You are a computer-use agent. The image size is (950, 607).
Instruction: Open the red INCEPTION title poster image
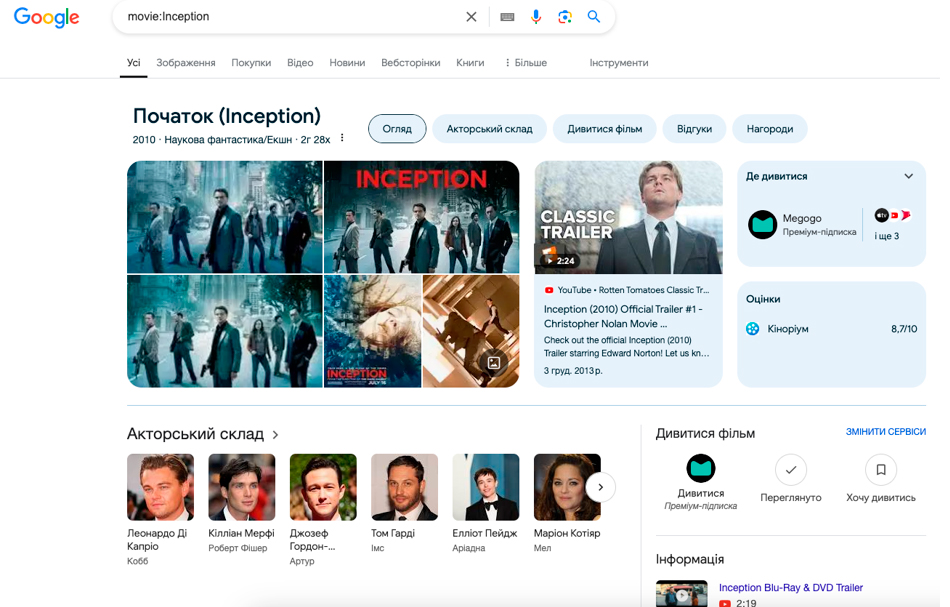click(422, 217)
